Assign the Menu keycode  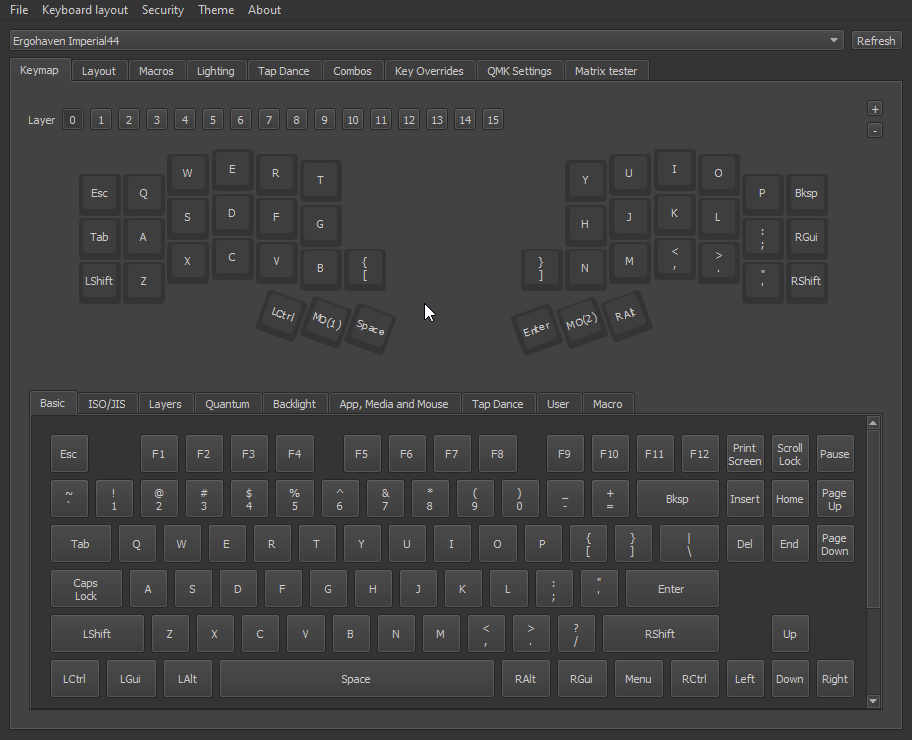638,679
